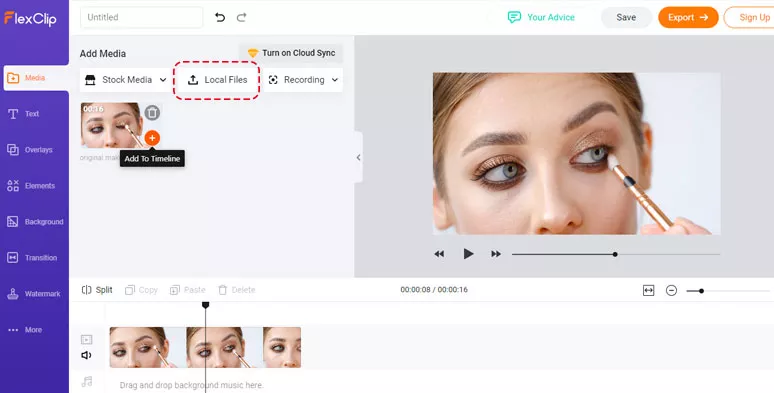Click the FlexClip logo
774x393 pixels.
pos(30,19)
